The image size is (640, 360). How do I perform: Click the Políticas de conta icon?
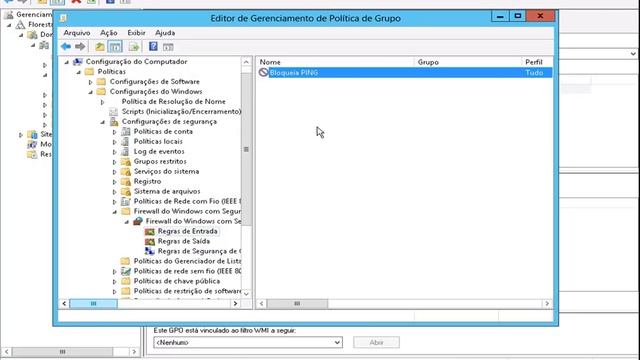coord(126,131)
